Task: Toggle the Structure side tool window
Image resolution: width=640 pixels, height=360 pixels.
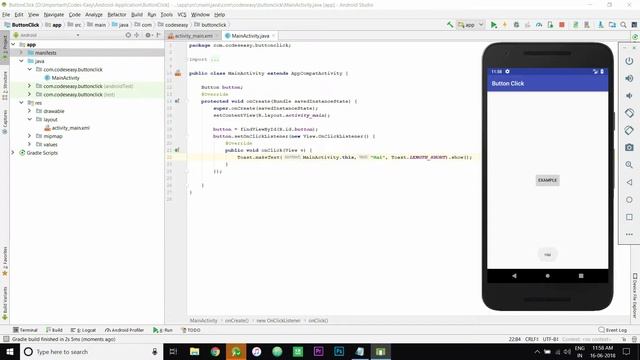Action: click(x=5, y=86)
